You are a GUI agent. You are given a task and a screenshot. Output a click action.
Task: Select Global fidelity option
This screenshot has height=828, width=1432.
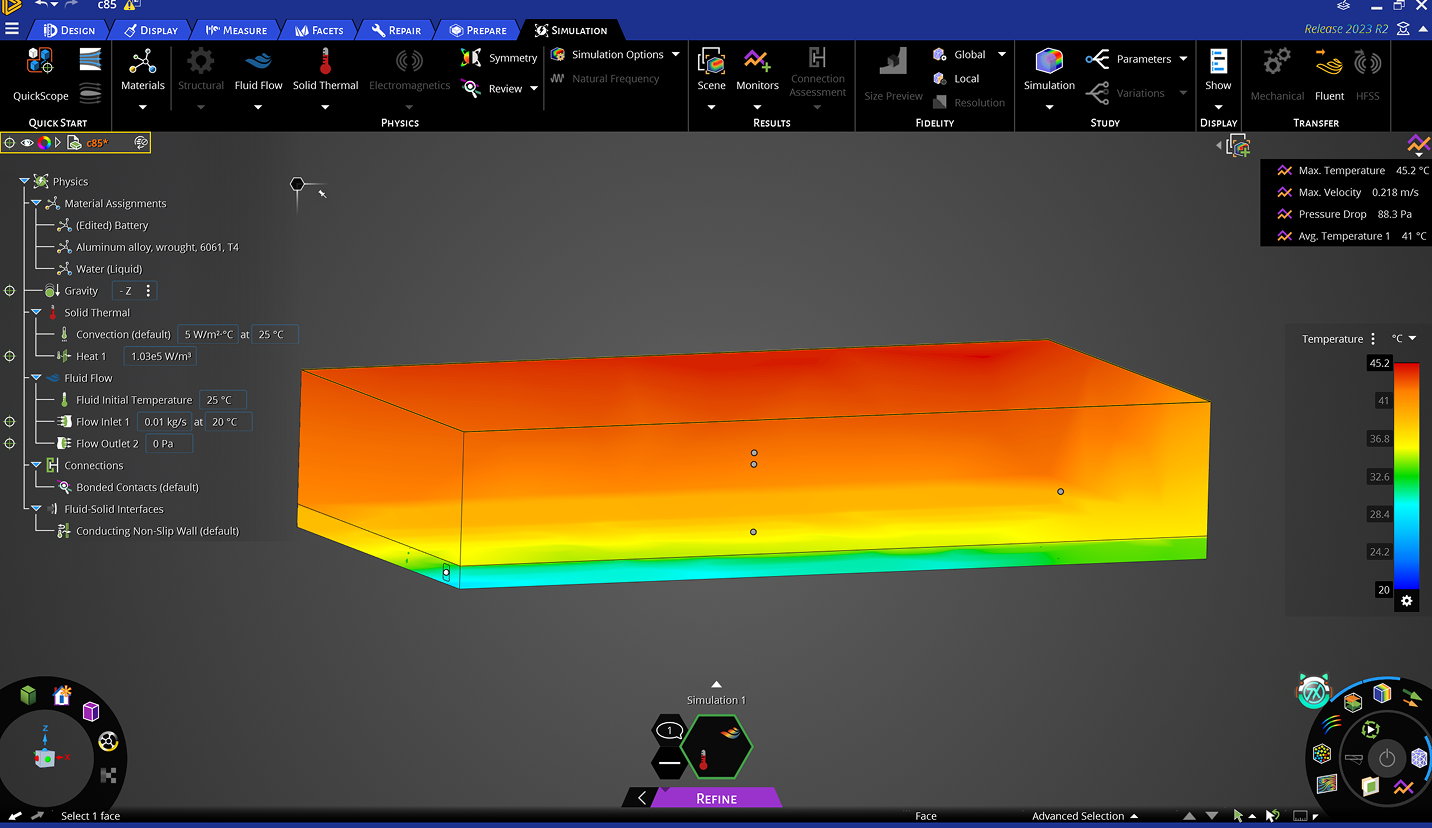click(x=959, y=54)
